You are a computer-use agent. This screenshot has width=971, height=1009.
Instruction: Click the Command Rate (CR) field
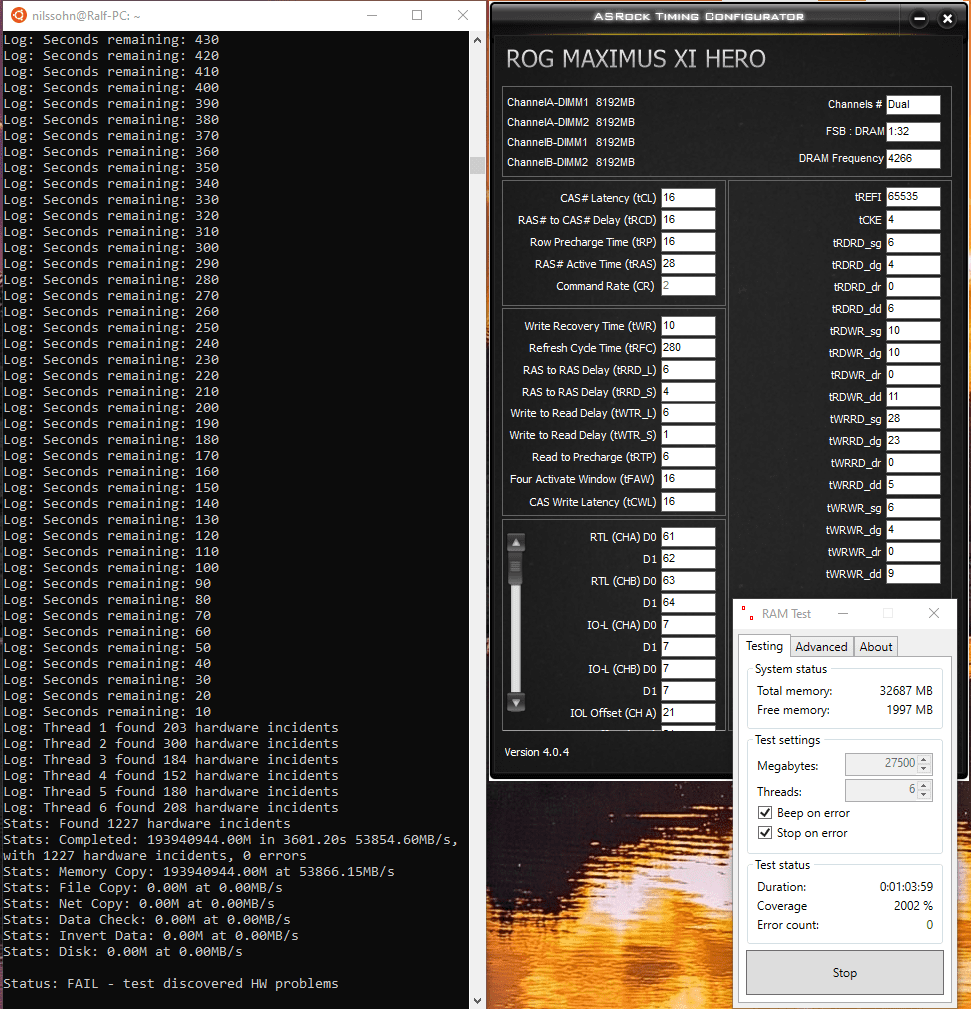(688, 285)
